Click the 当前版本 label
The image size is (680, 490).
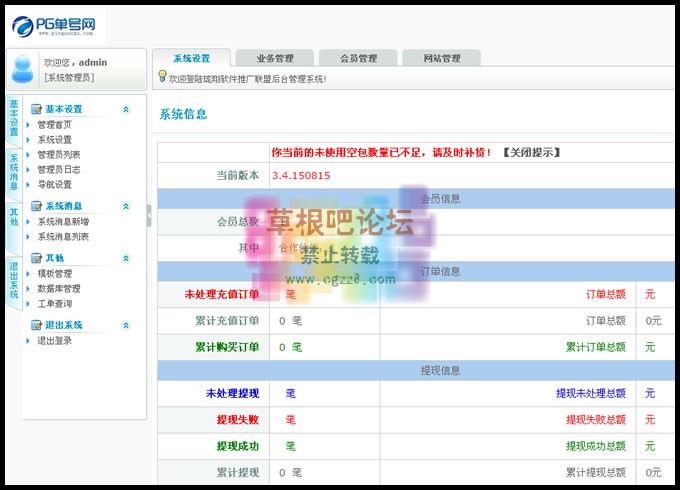tap(238, 176)
